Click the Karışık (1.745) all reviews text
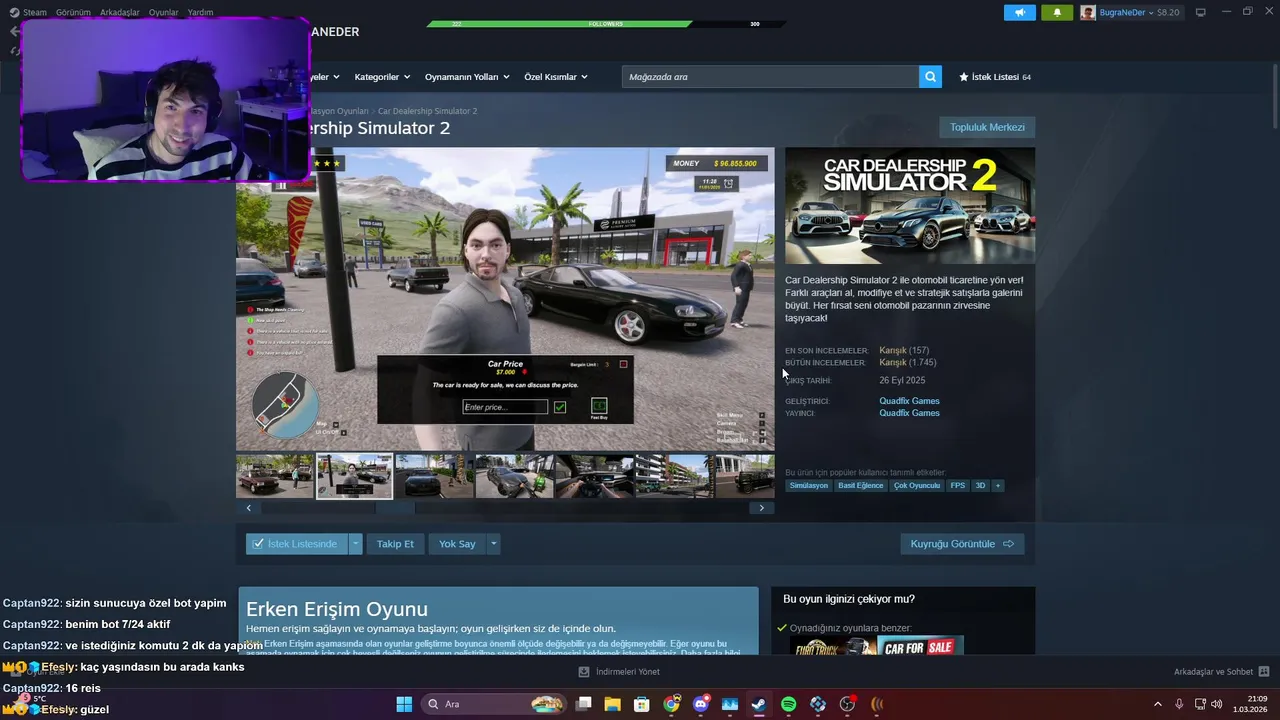The image size is (1280, 720). click(x=908, y=362)
